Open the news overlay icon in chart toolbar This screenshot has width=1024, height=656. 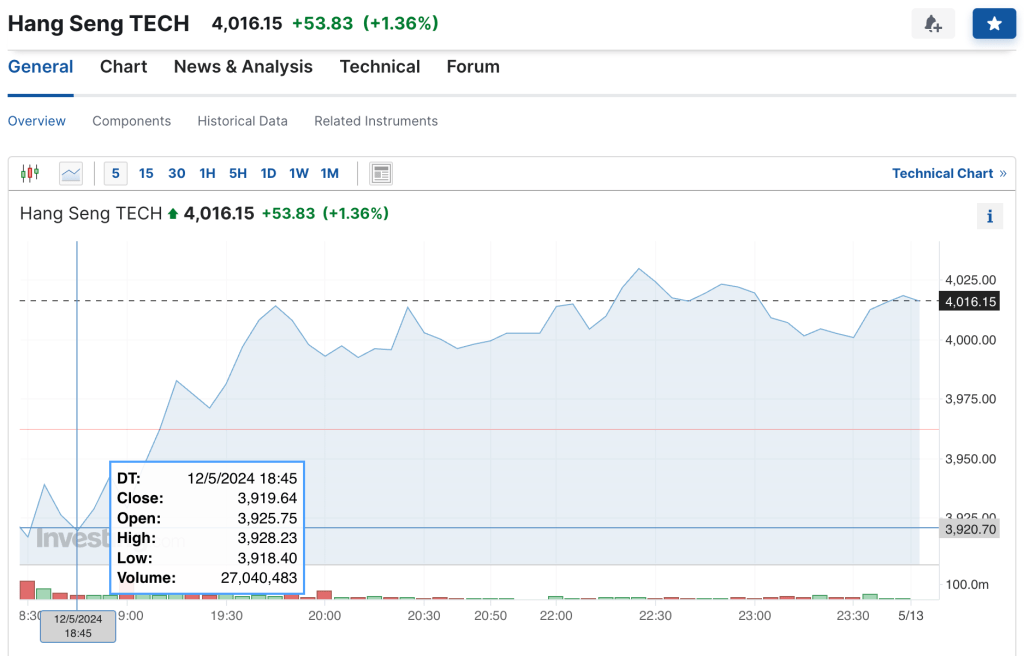(x=381, y=173)
